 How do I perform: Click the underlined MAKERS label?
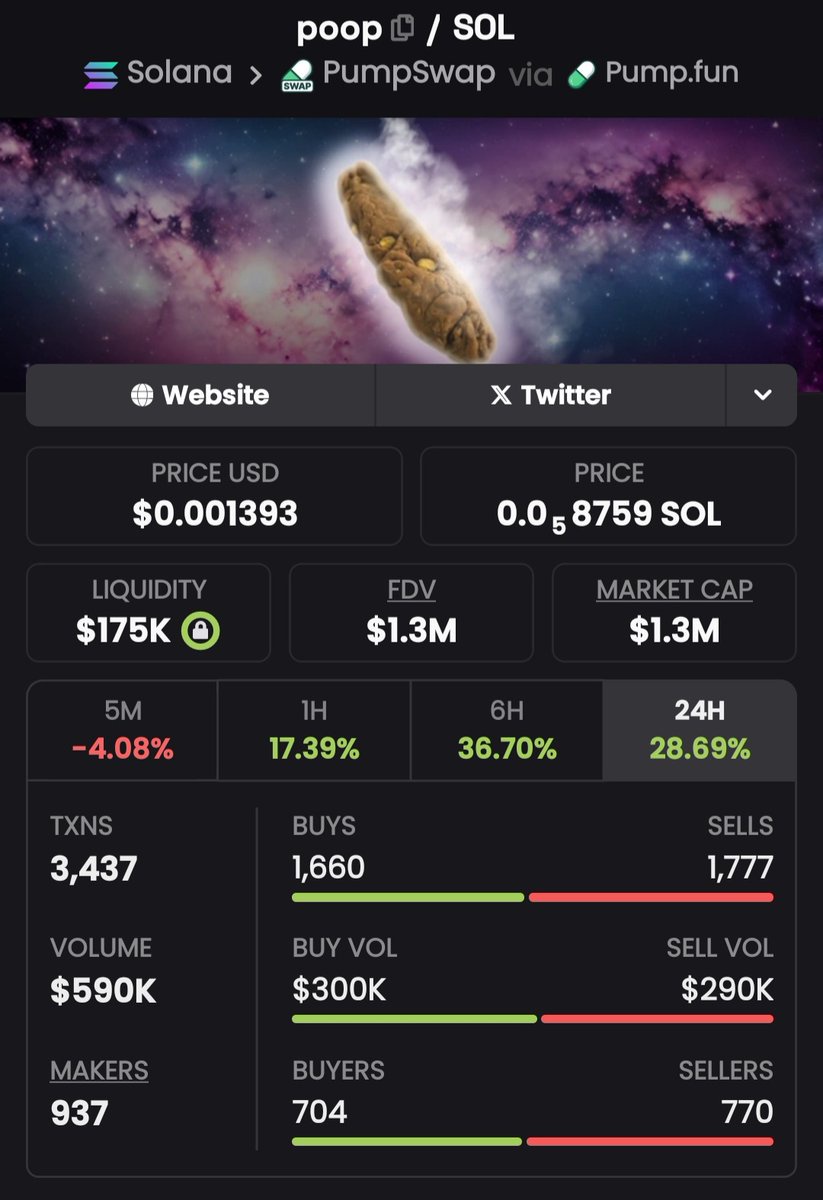coord(99,1070)
